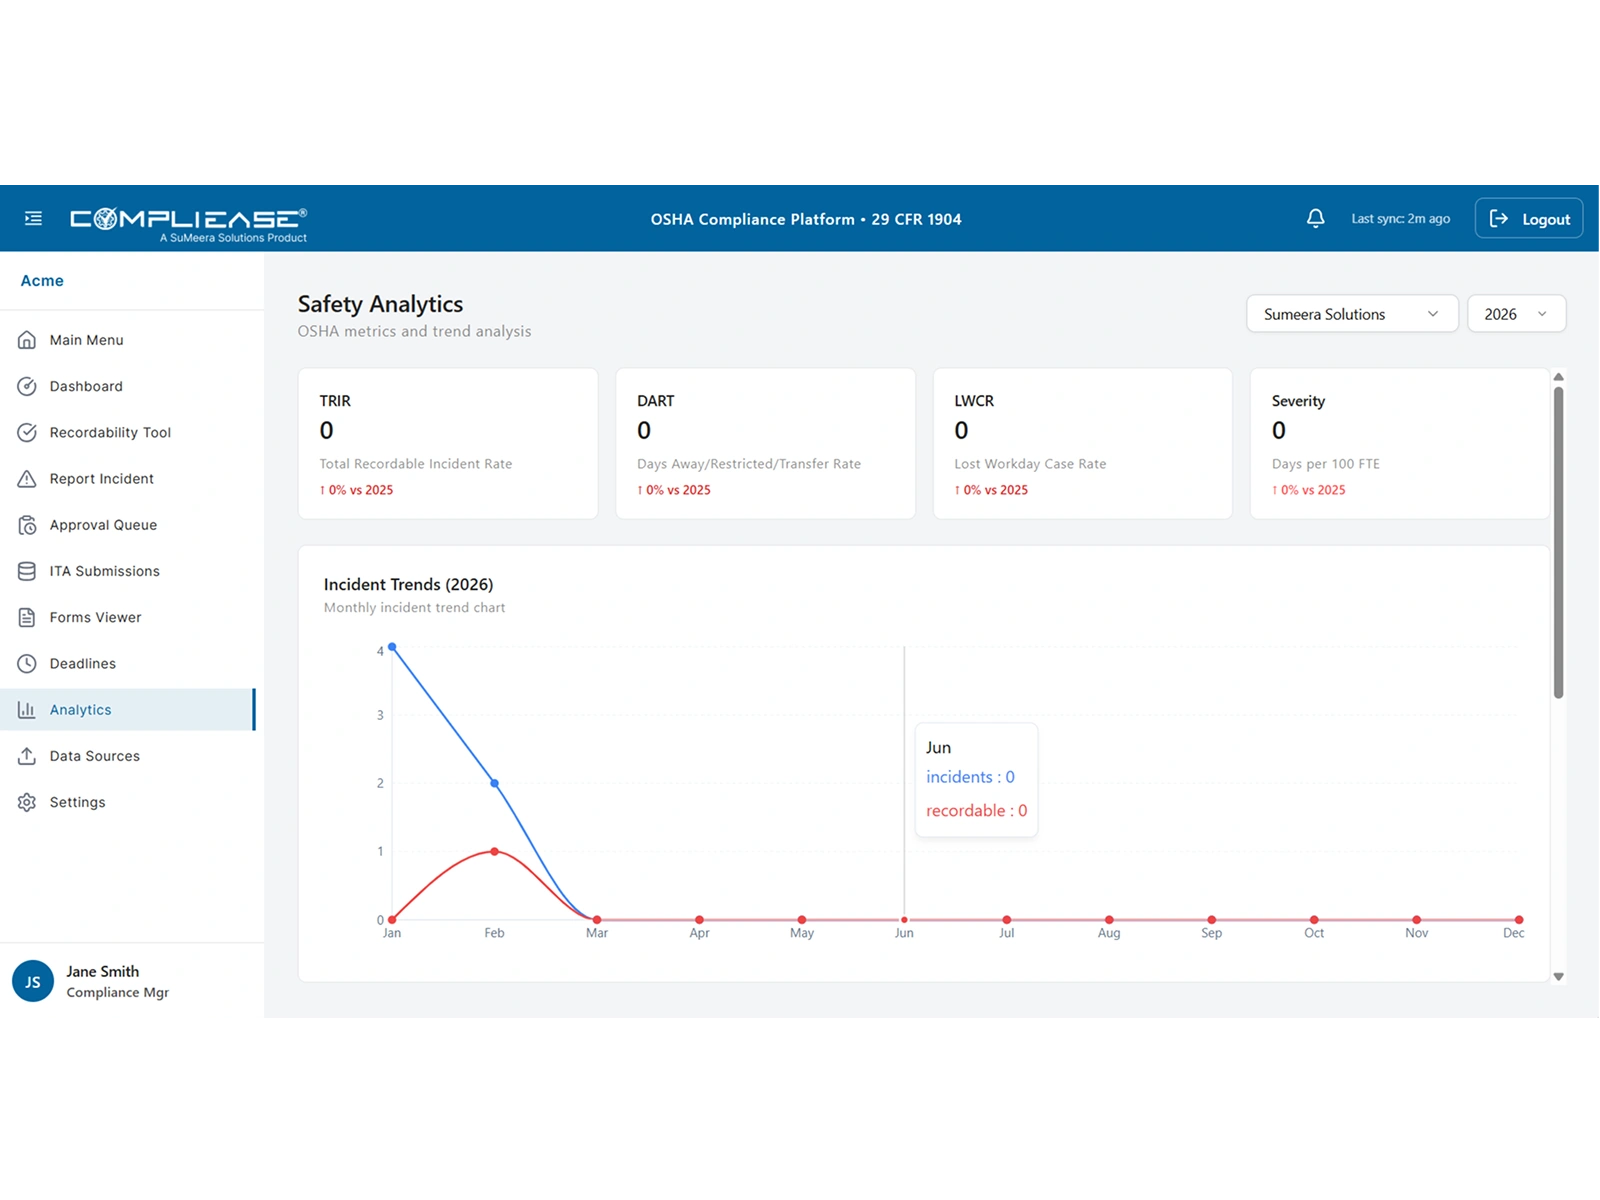Select the Recordability Tool icon in sidebar
Viewport: 1600px width, 1200px height.
tap(27, 432)
